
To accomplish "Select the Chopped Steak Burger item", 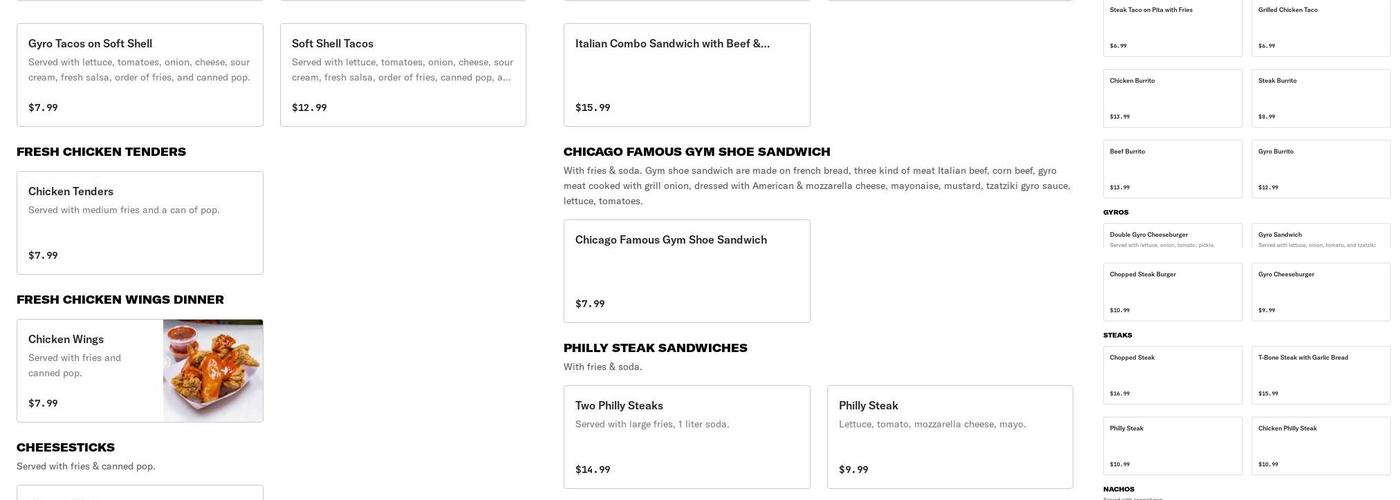I will pyautogui.click(x=1173, y=292).
